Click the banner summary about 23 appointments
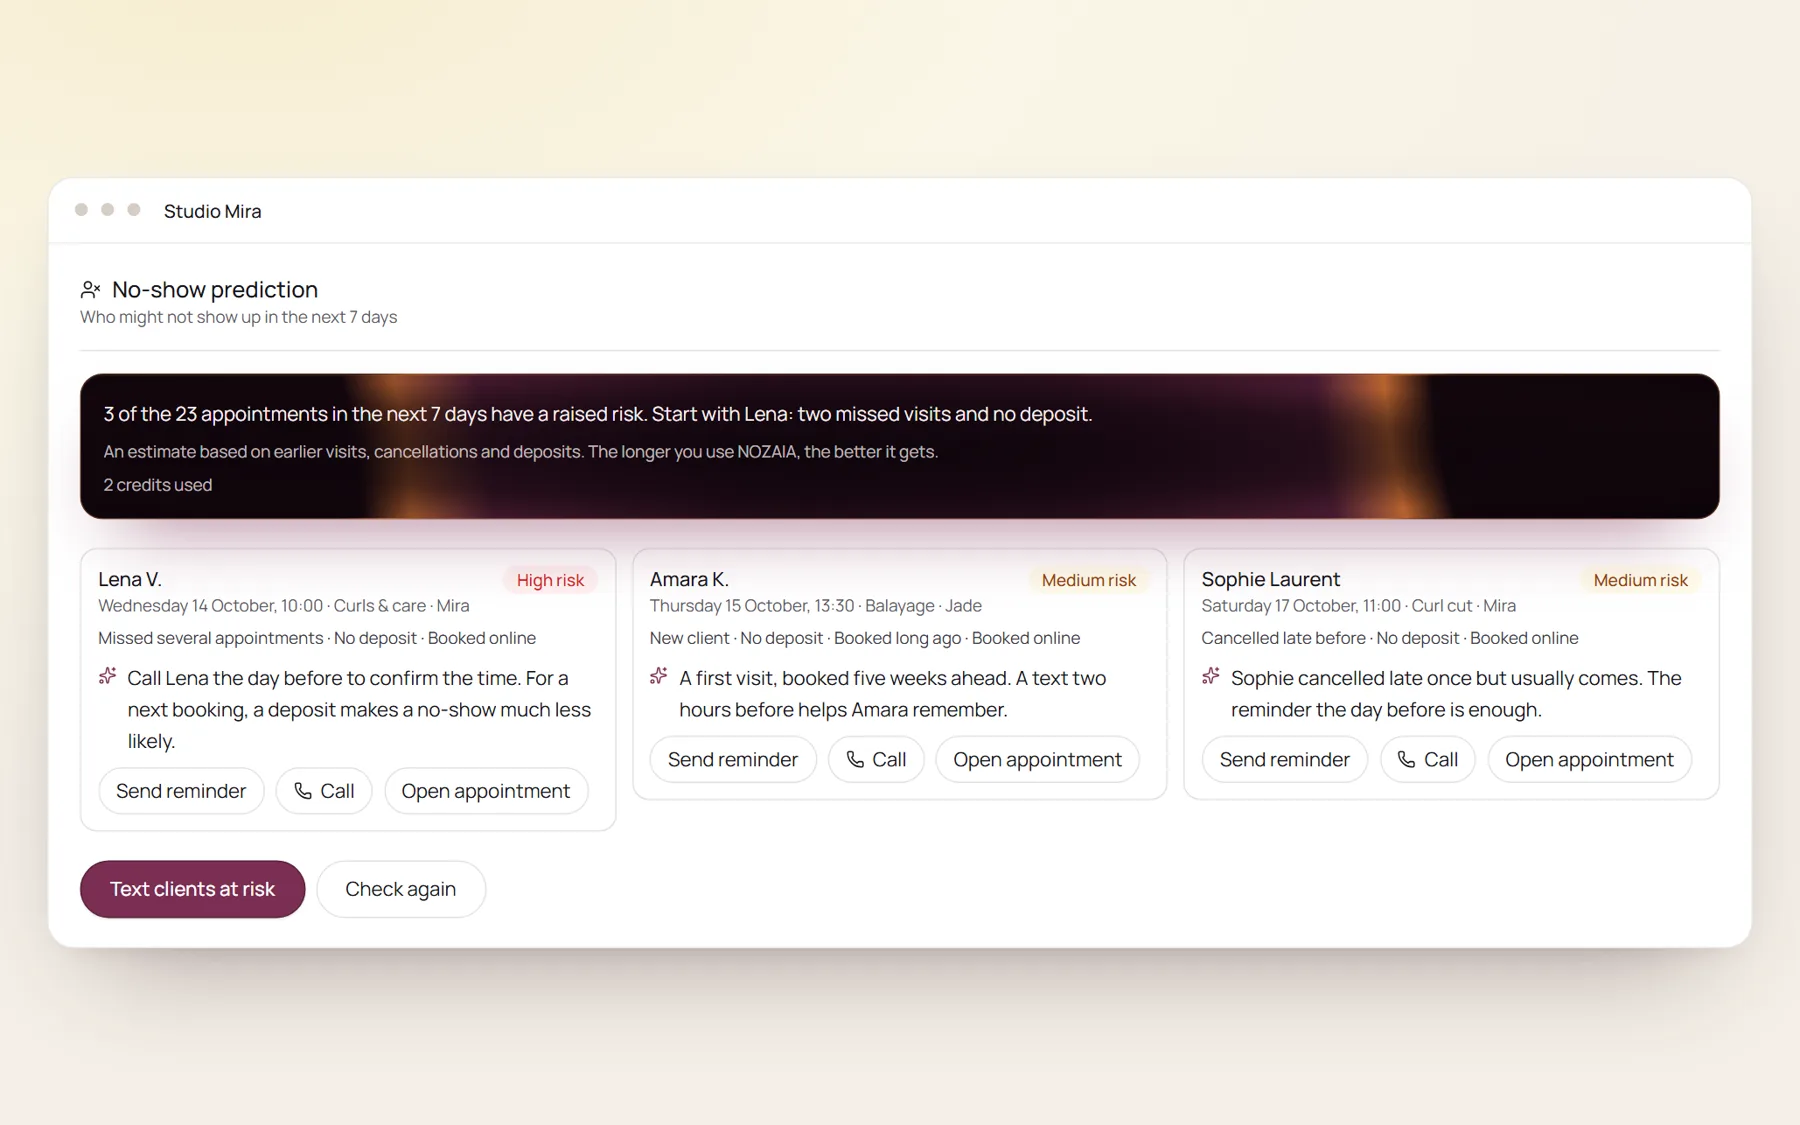The height and width of the screenshot is (1125, 1800). pyautogui.click(x=598, y=414)
